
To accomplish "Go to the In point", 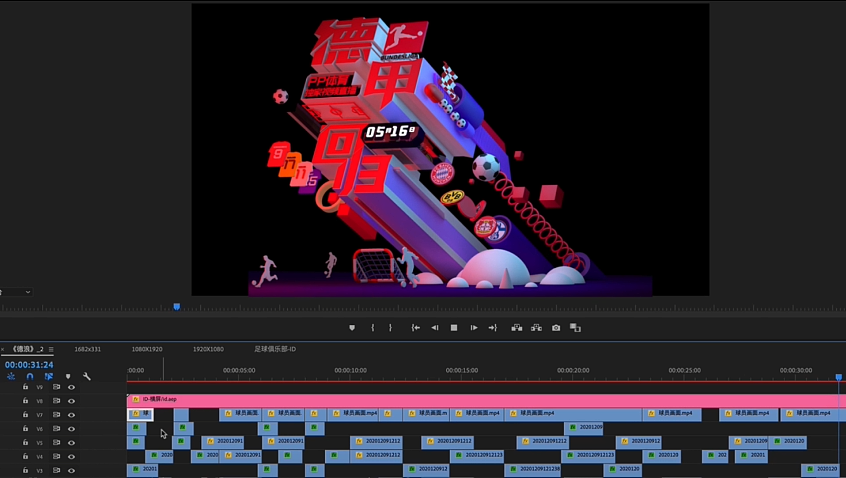I will [415, 327].
